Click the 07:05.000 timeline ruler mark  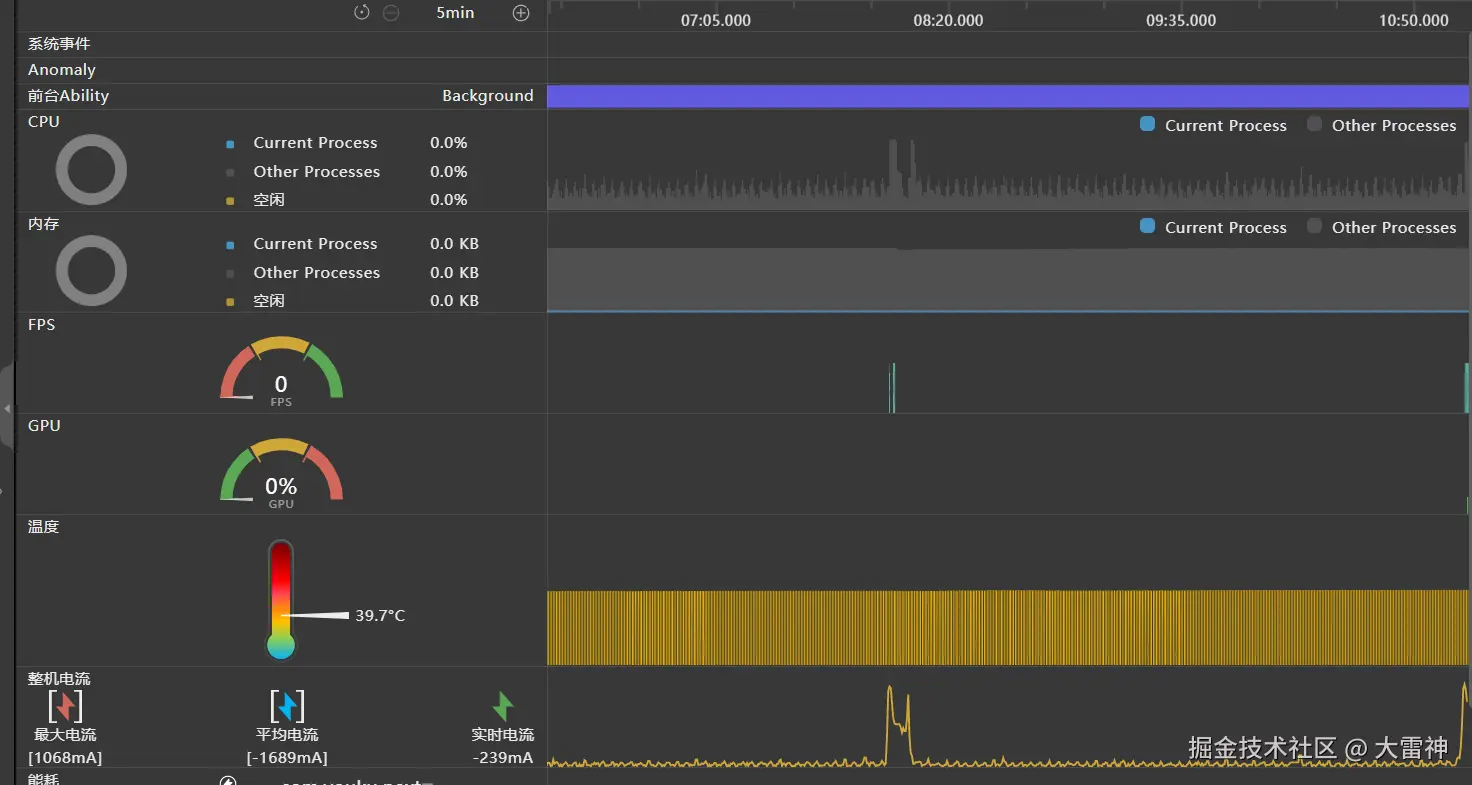click(x=716, y=20)
